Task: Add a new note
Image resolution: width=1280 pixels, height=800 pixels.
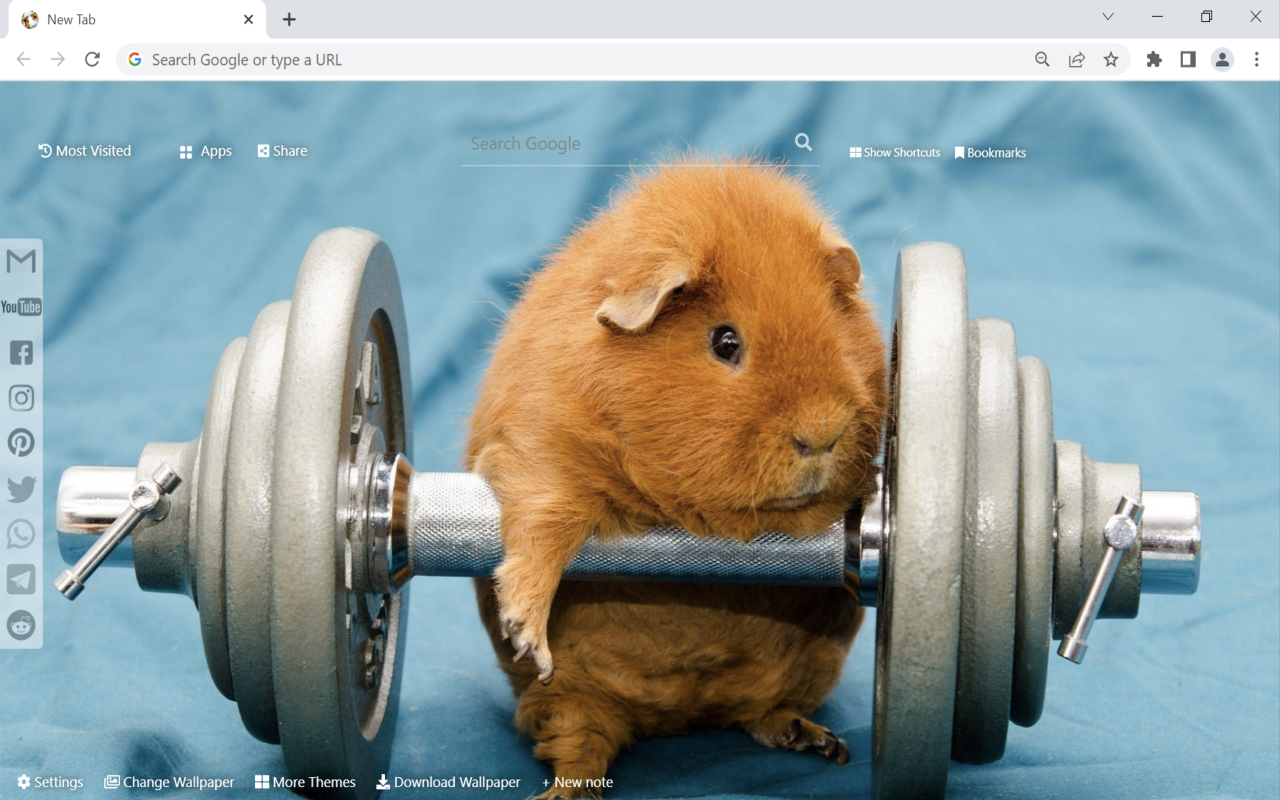Action: [x=577, y=782]
